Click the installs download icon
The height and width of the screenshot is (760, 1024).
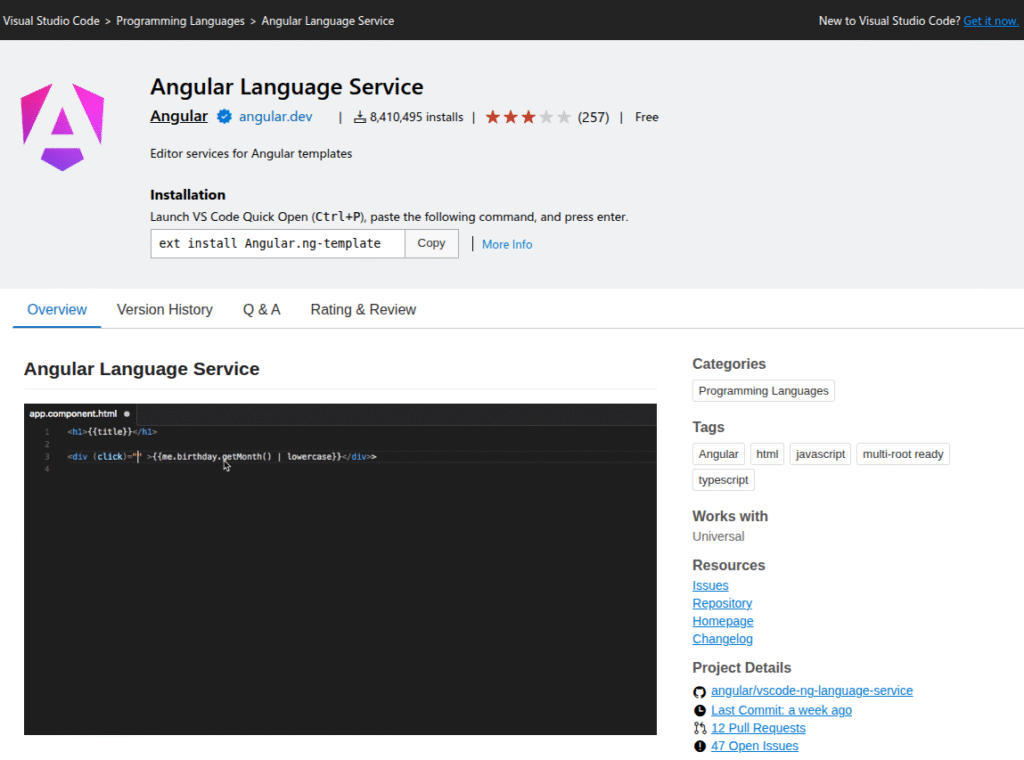coord(359,117)
